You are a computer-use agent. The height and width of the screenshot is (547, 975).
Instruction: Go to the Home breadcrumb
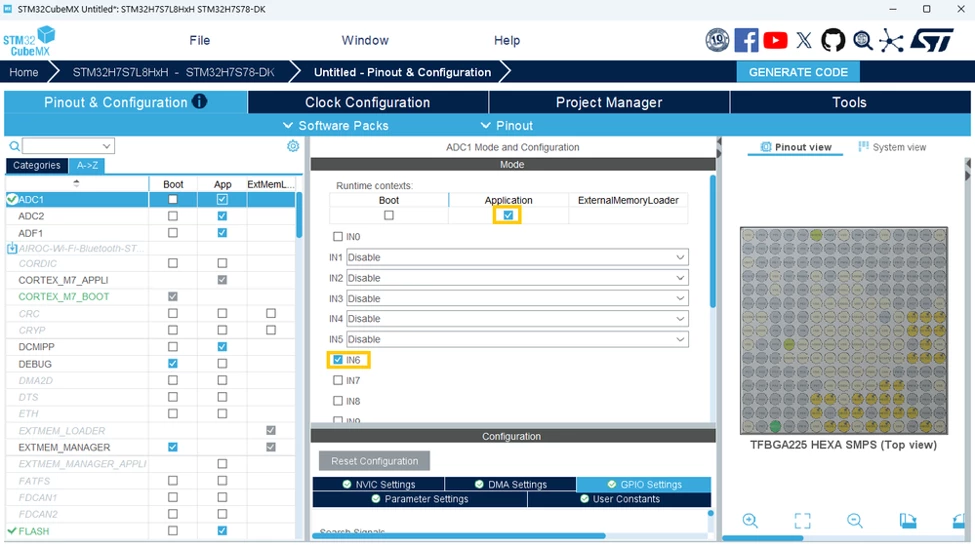[24, 72]
